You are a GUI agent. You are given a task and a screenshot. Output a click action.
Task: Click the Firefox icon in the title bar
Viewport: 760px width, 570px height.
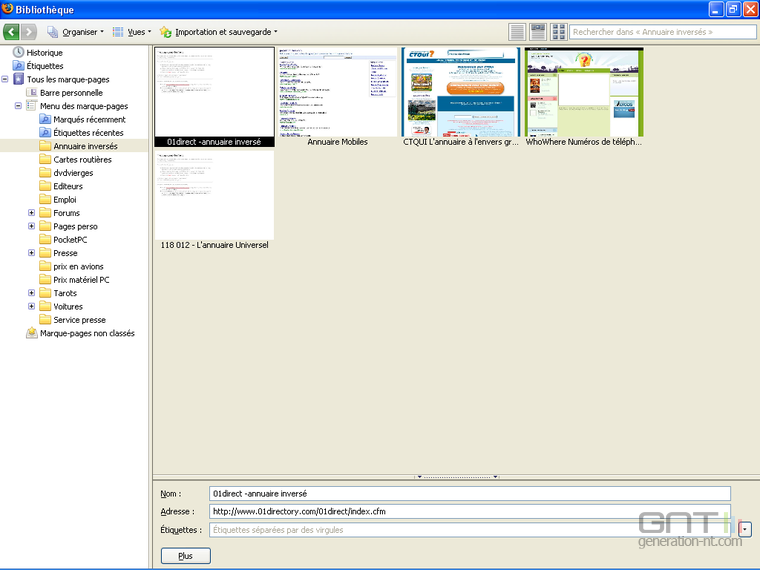7,9
